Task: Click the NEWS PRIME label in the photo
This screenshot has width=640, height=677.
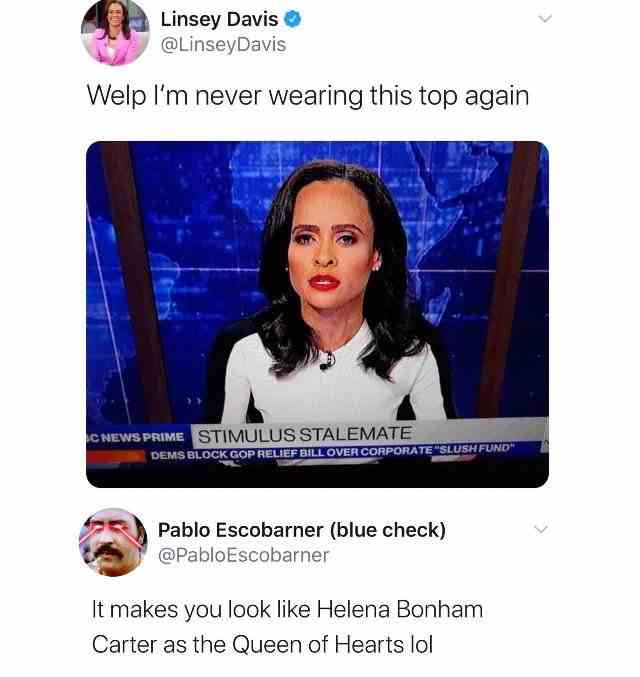Action: pyautogui.click(x=136, y=437)
